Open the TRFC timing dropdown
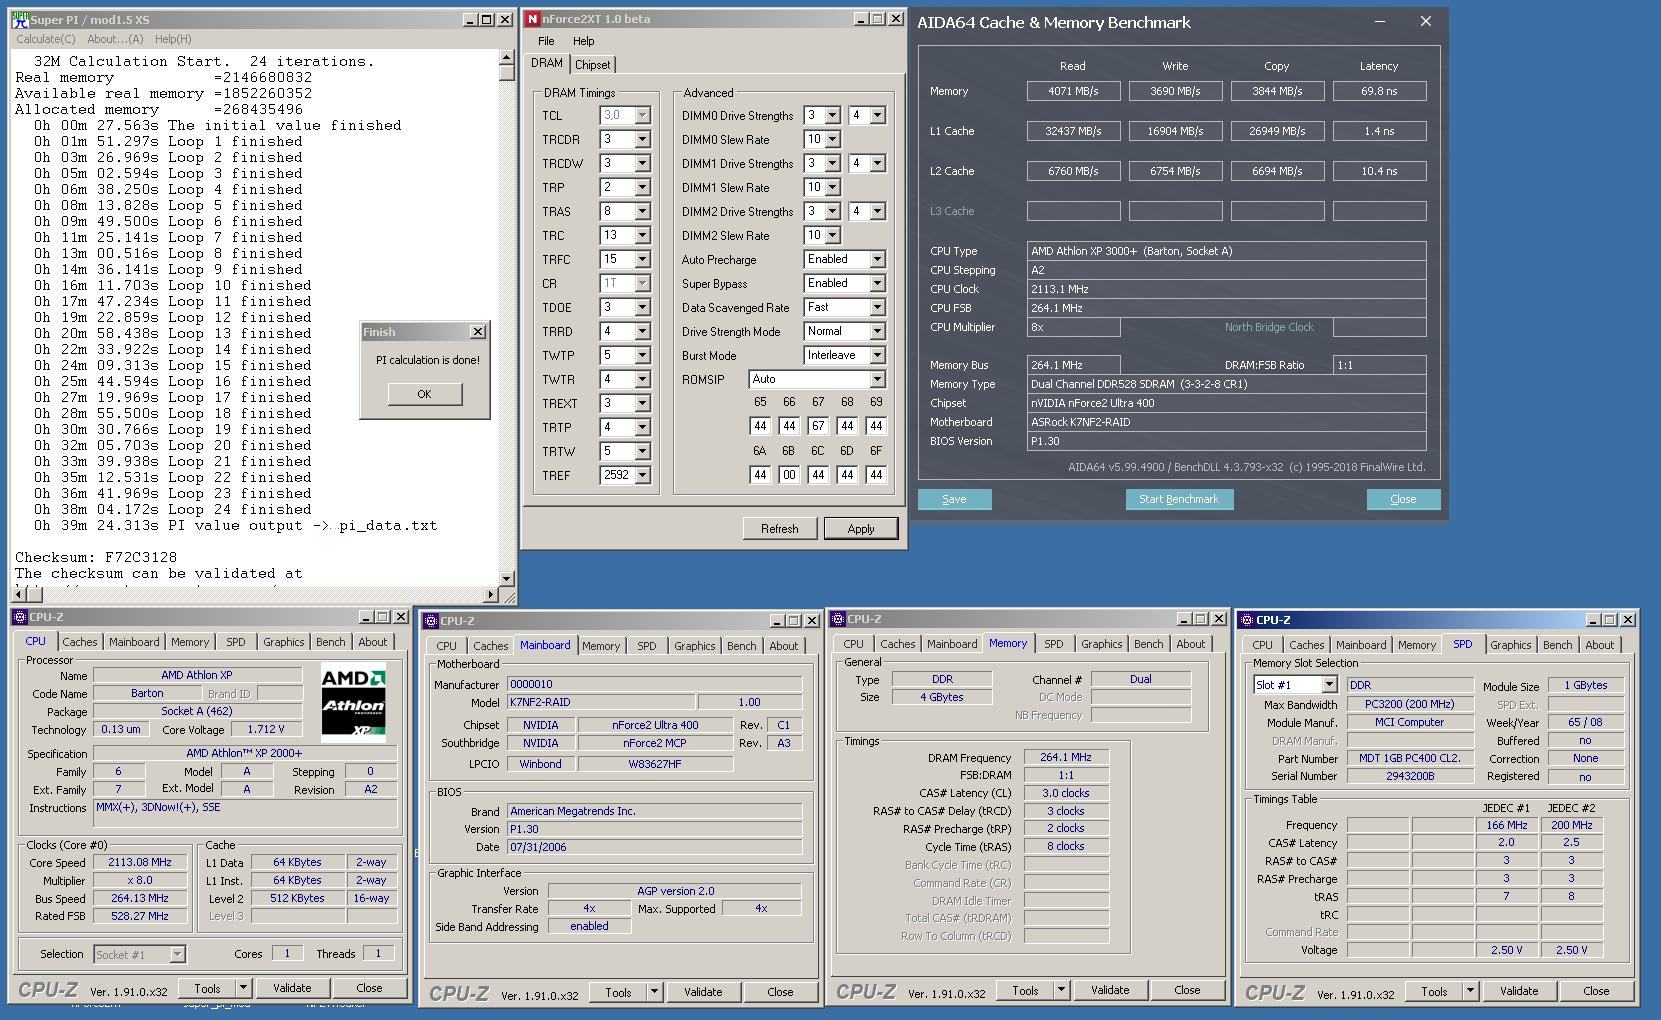 642,260
